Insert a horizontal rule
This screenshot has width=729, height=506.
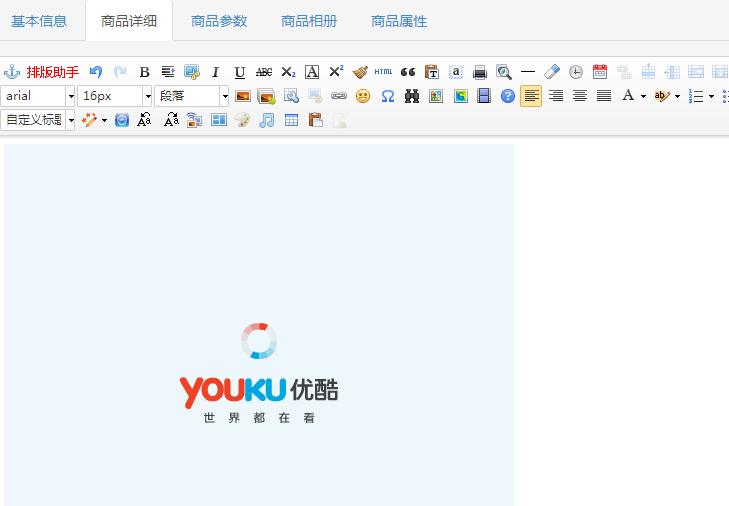[x=528, y=72]
